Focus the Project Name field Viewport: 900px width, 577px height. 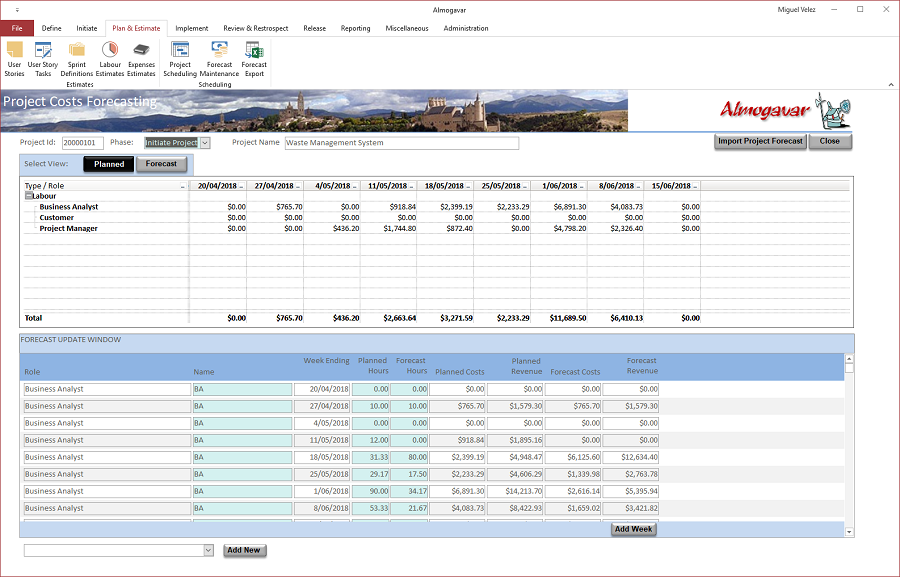pyautogui.click(x=402, y=143)
